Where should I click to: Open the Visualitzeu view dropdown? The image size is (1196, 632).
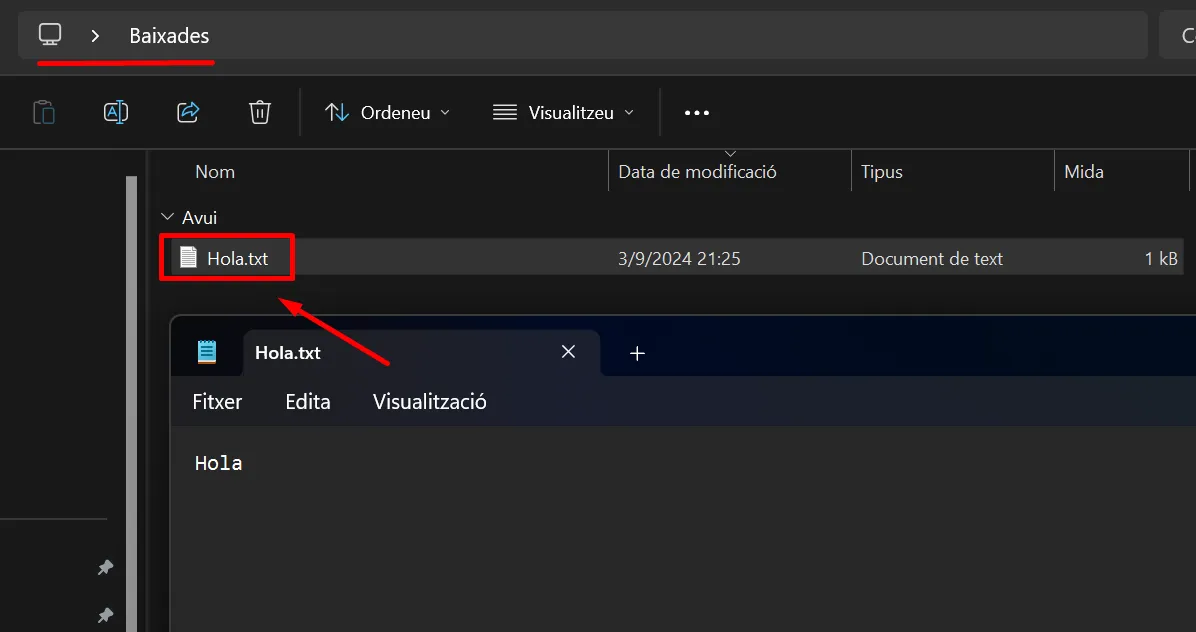[x=564, y=113]
